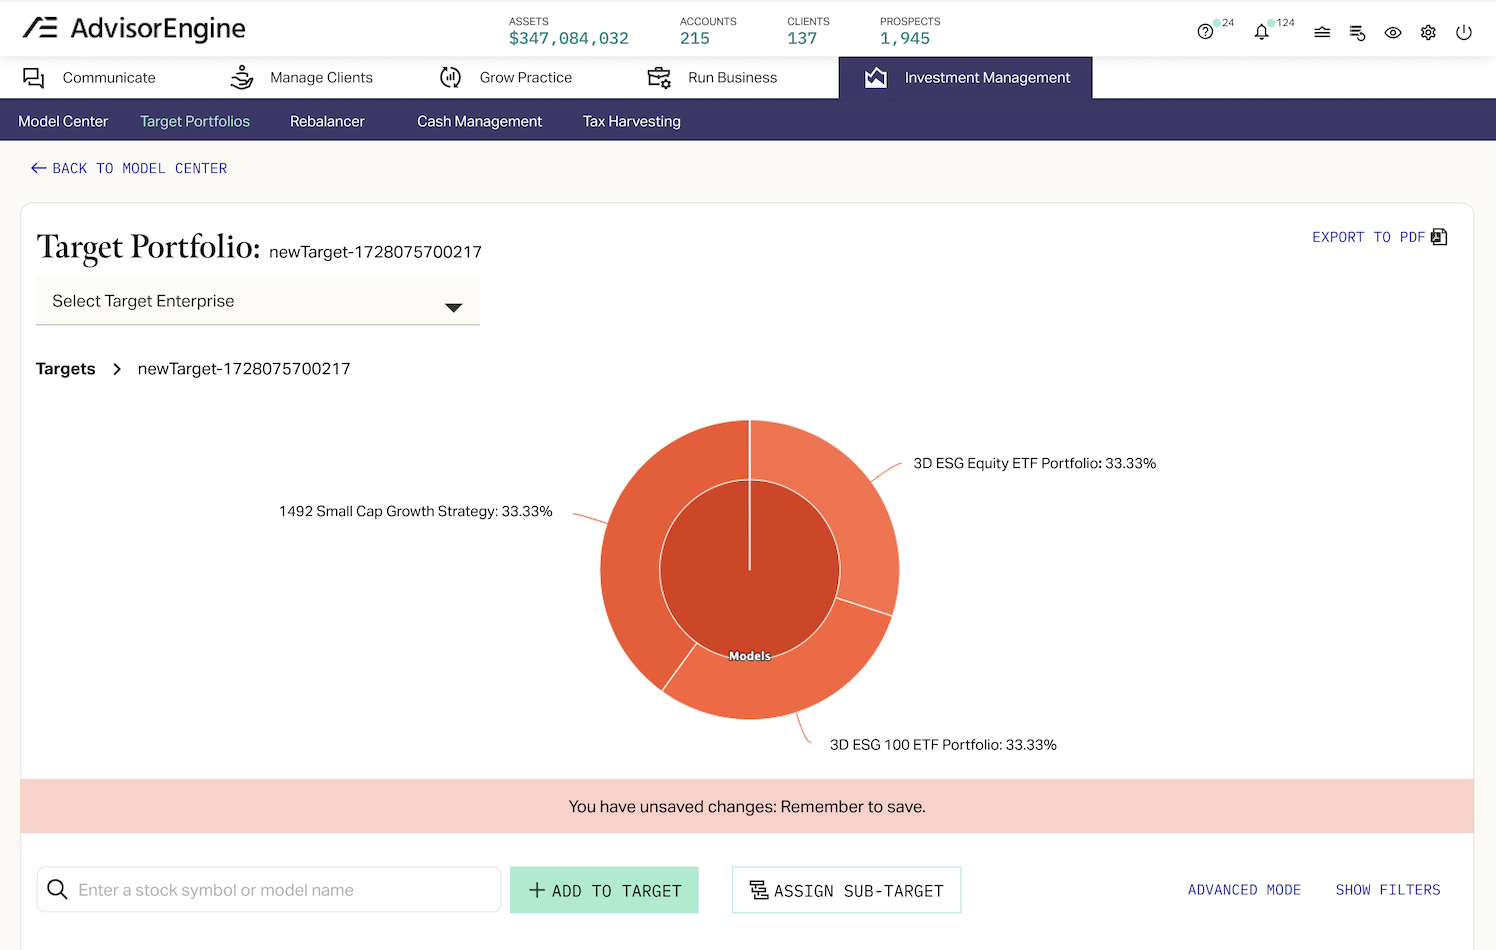This screenshot has width=1496, height=950.
Task: Open the Investment Management menu
Action: 966,78
